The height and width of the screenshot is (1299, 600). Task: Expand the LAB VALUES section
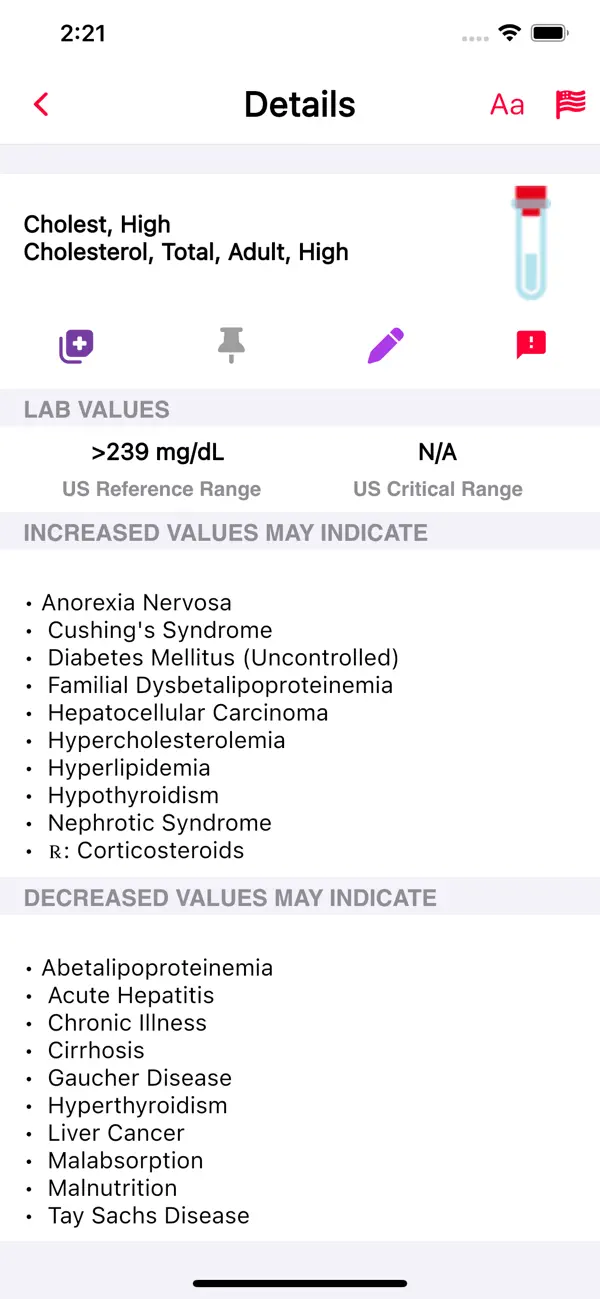(x=97, y=409)
